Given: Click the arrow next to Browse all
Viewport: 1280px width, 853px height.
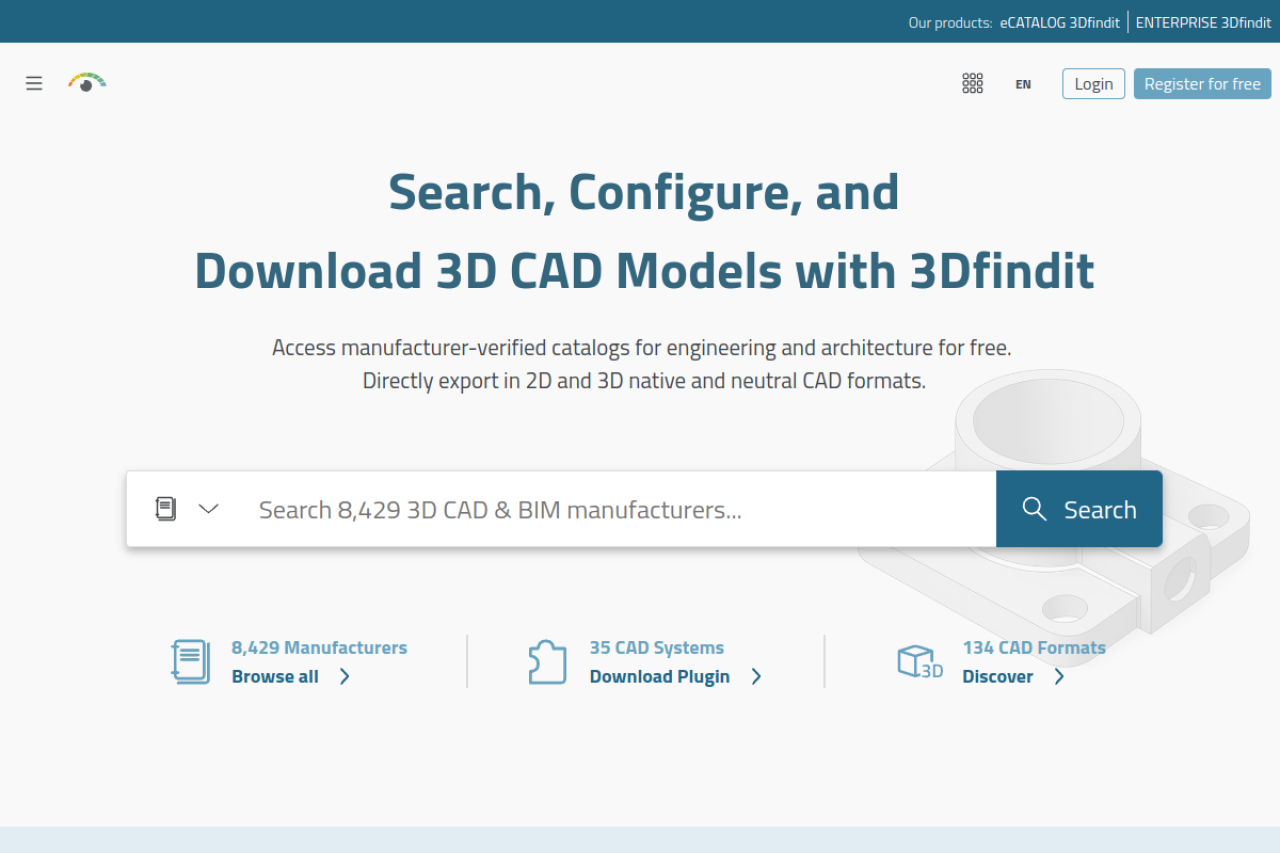Looking at the screenshot, I should 345,677.
